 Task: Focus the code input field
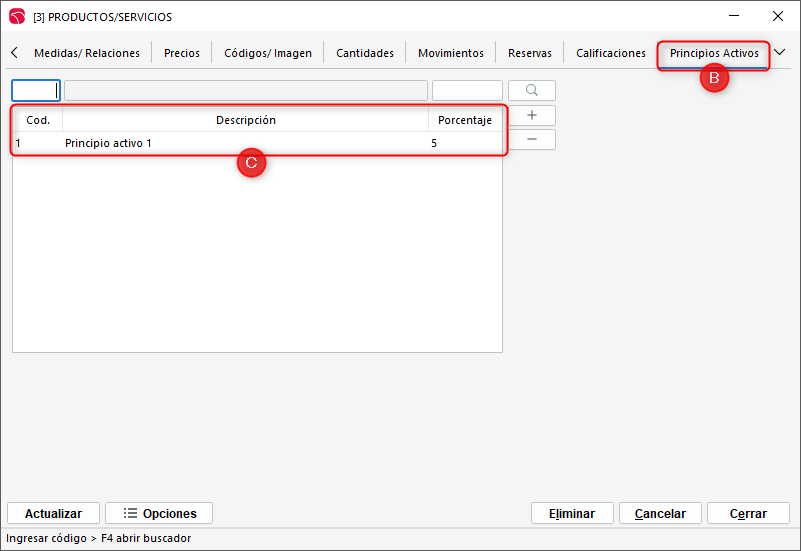point(36,91)
